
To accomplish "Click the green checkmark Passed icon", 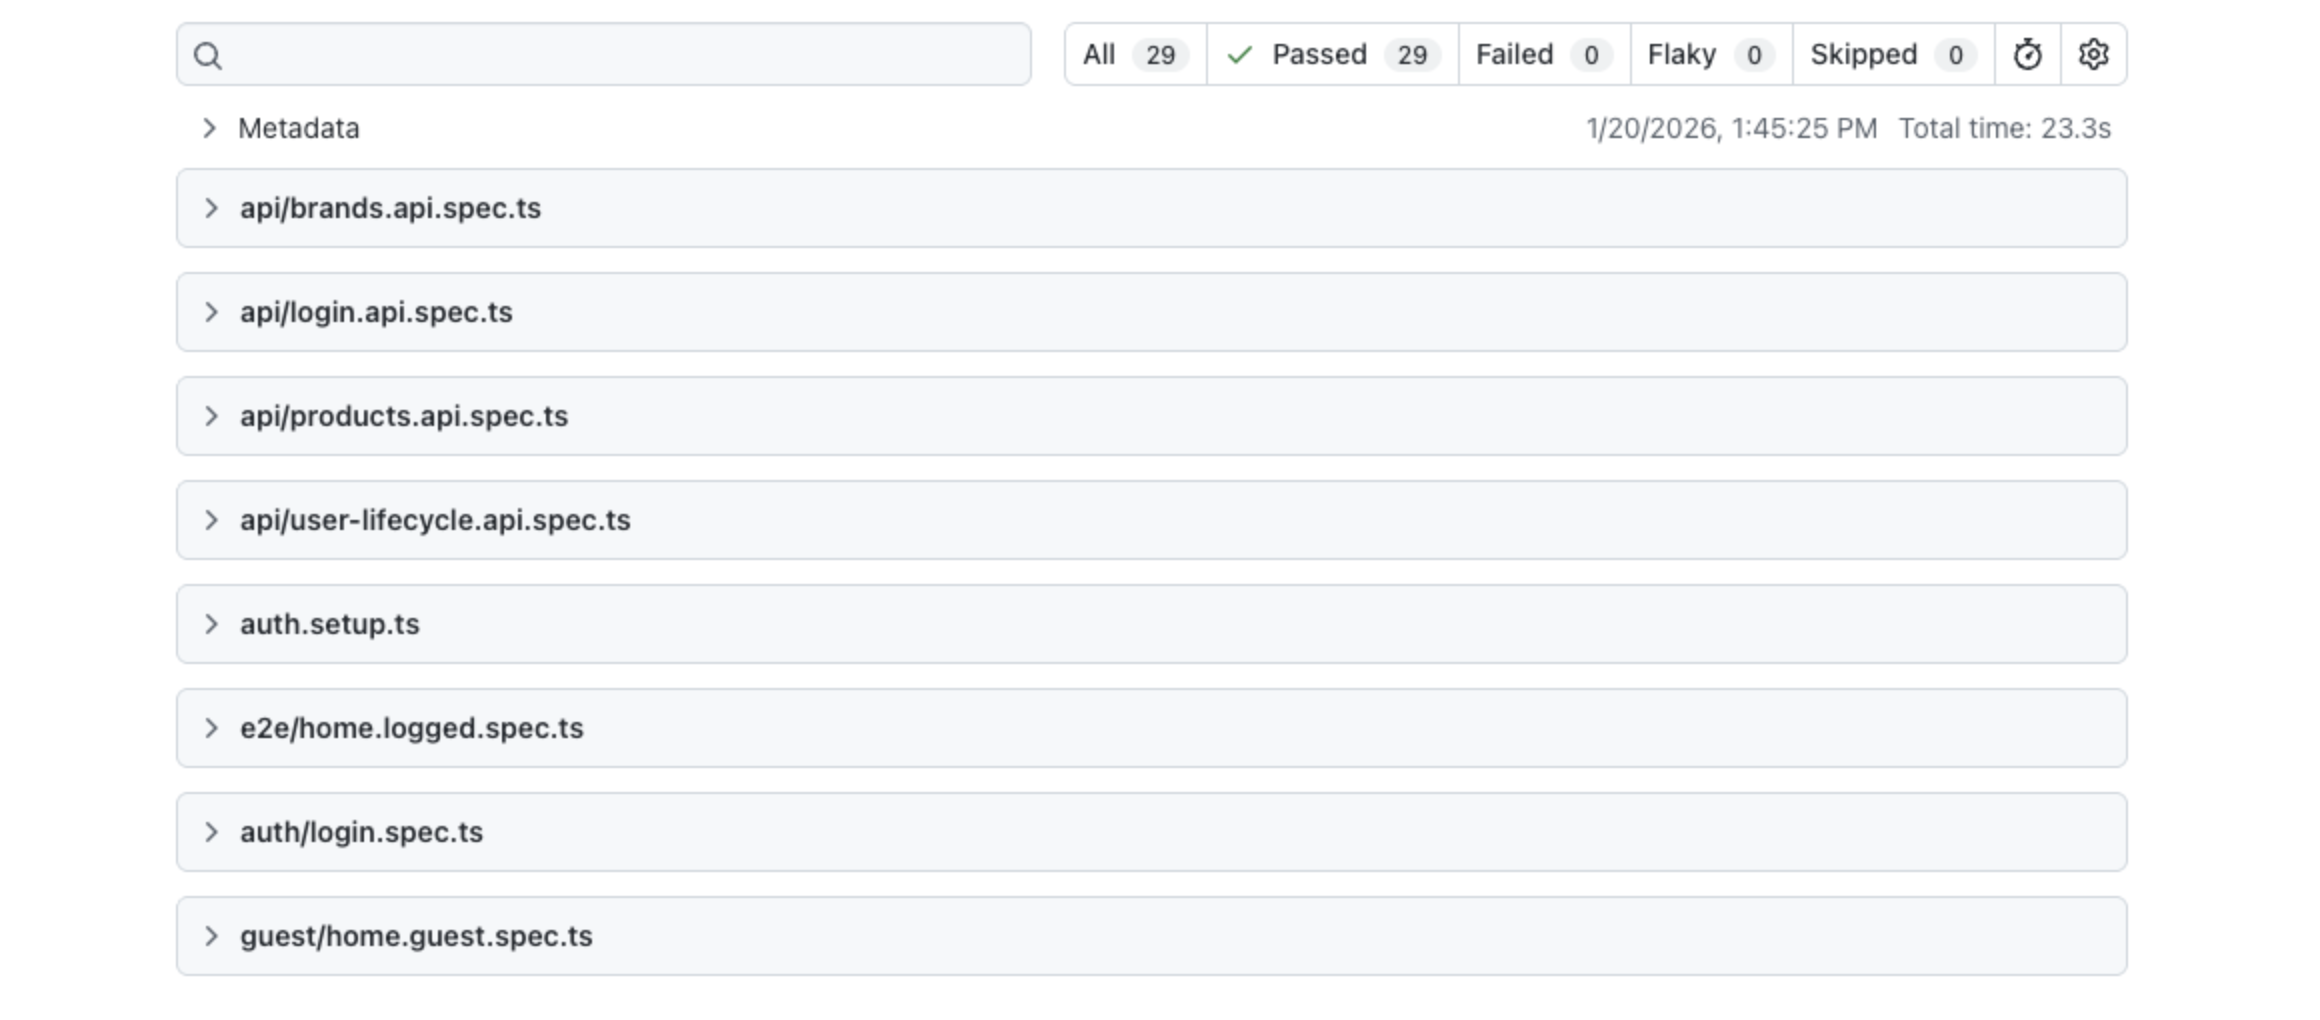I will tap(1239, 55).
